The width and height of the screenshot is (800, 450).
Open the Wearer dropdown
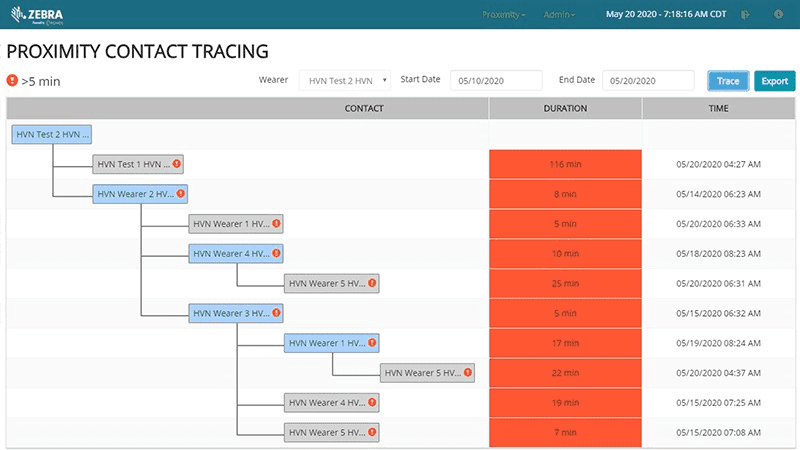pyautogui.click(x=345, y=81)
